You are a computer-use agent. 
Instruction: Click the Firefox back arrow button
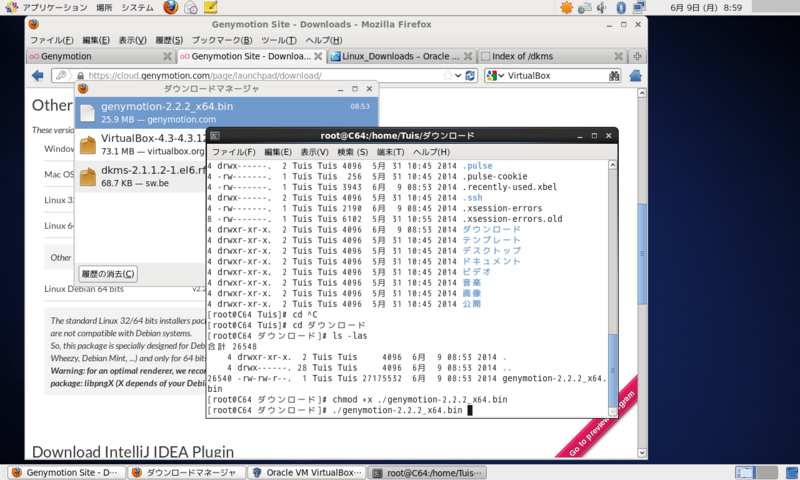[x=38, y=75]
